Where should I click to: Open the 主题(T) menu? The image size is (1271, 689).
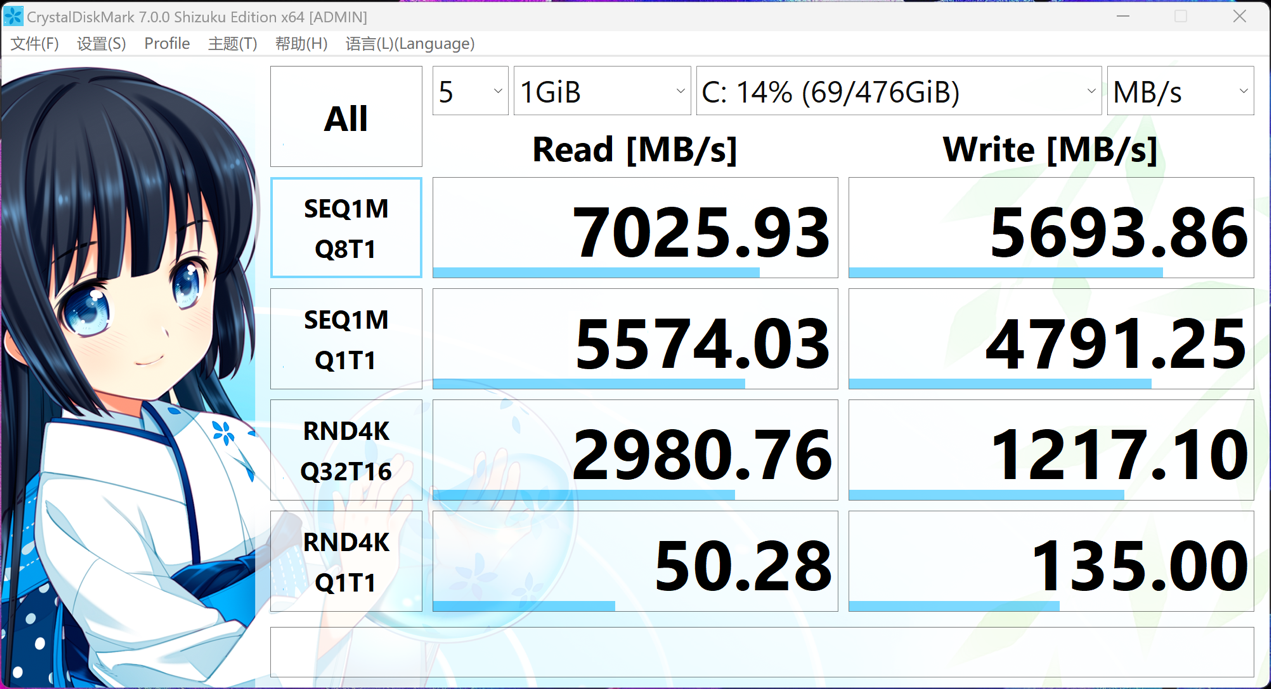(232, 44)
